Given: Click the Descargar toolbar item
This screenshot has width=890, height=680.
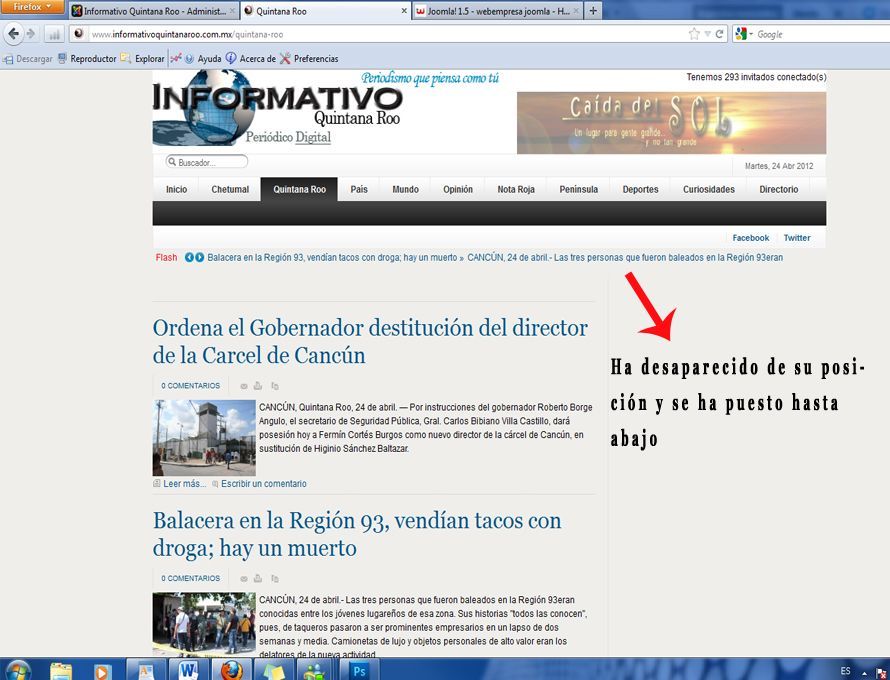Looking at the screenshot, I should coord(28,58).
